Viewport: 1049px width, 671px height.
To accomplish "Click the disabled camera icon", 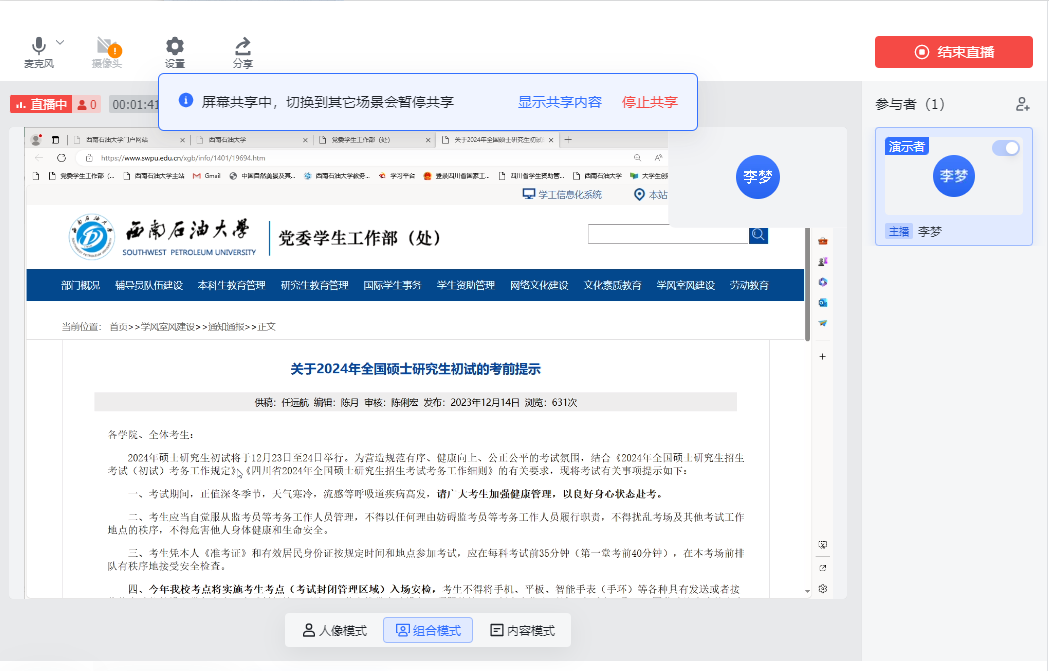I will 107,47.
